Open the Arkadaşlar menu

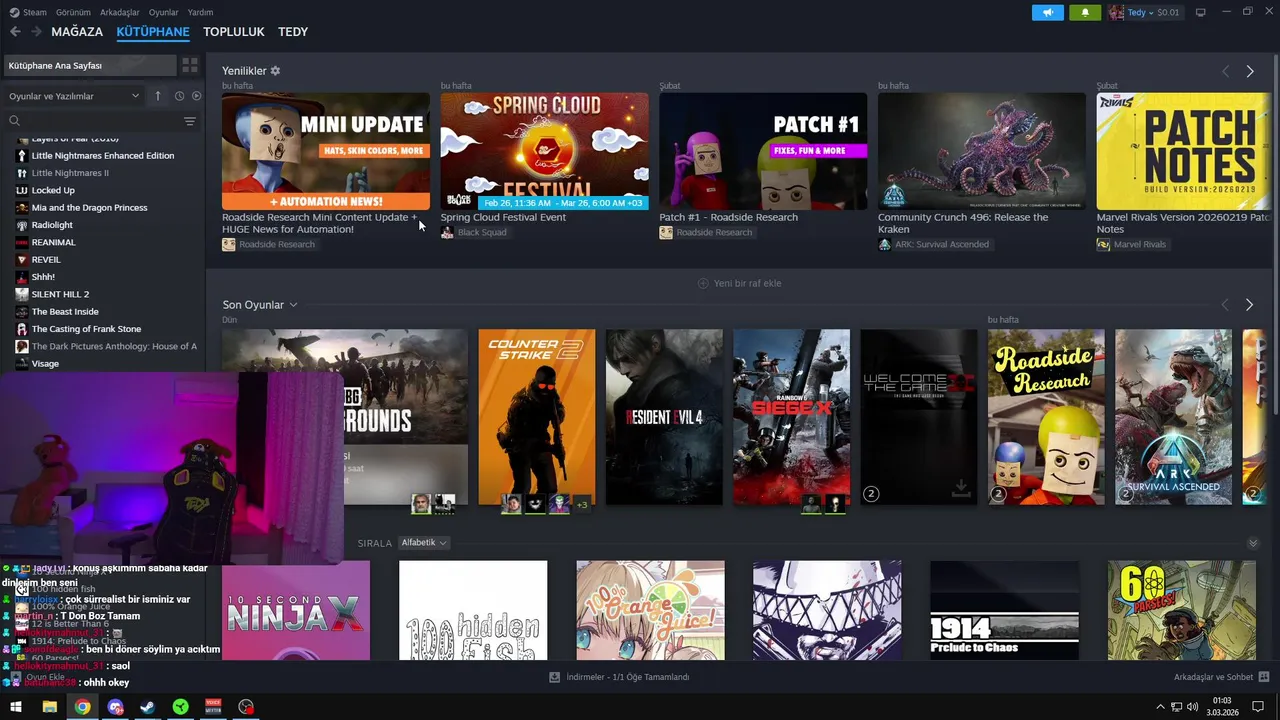[x=120, y=12]
